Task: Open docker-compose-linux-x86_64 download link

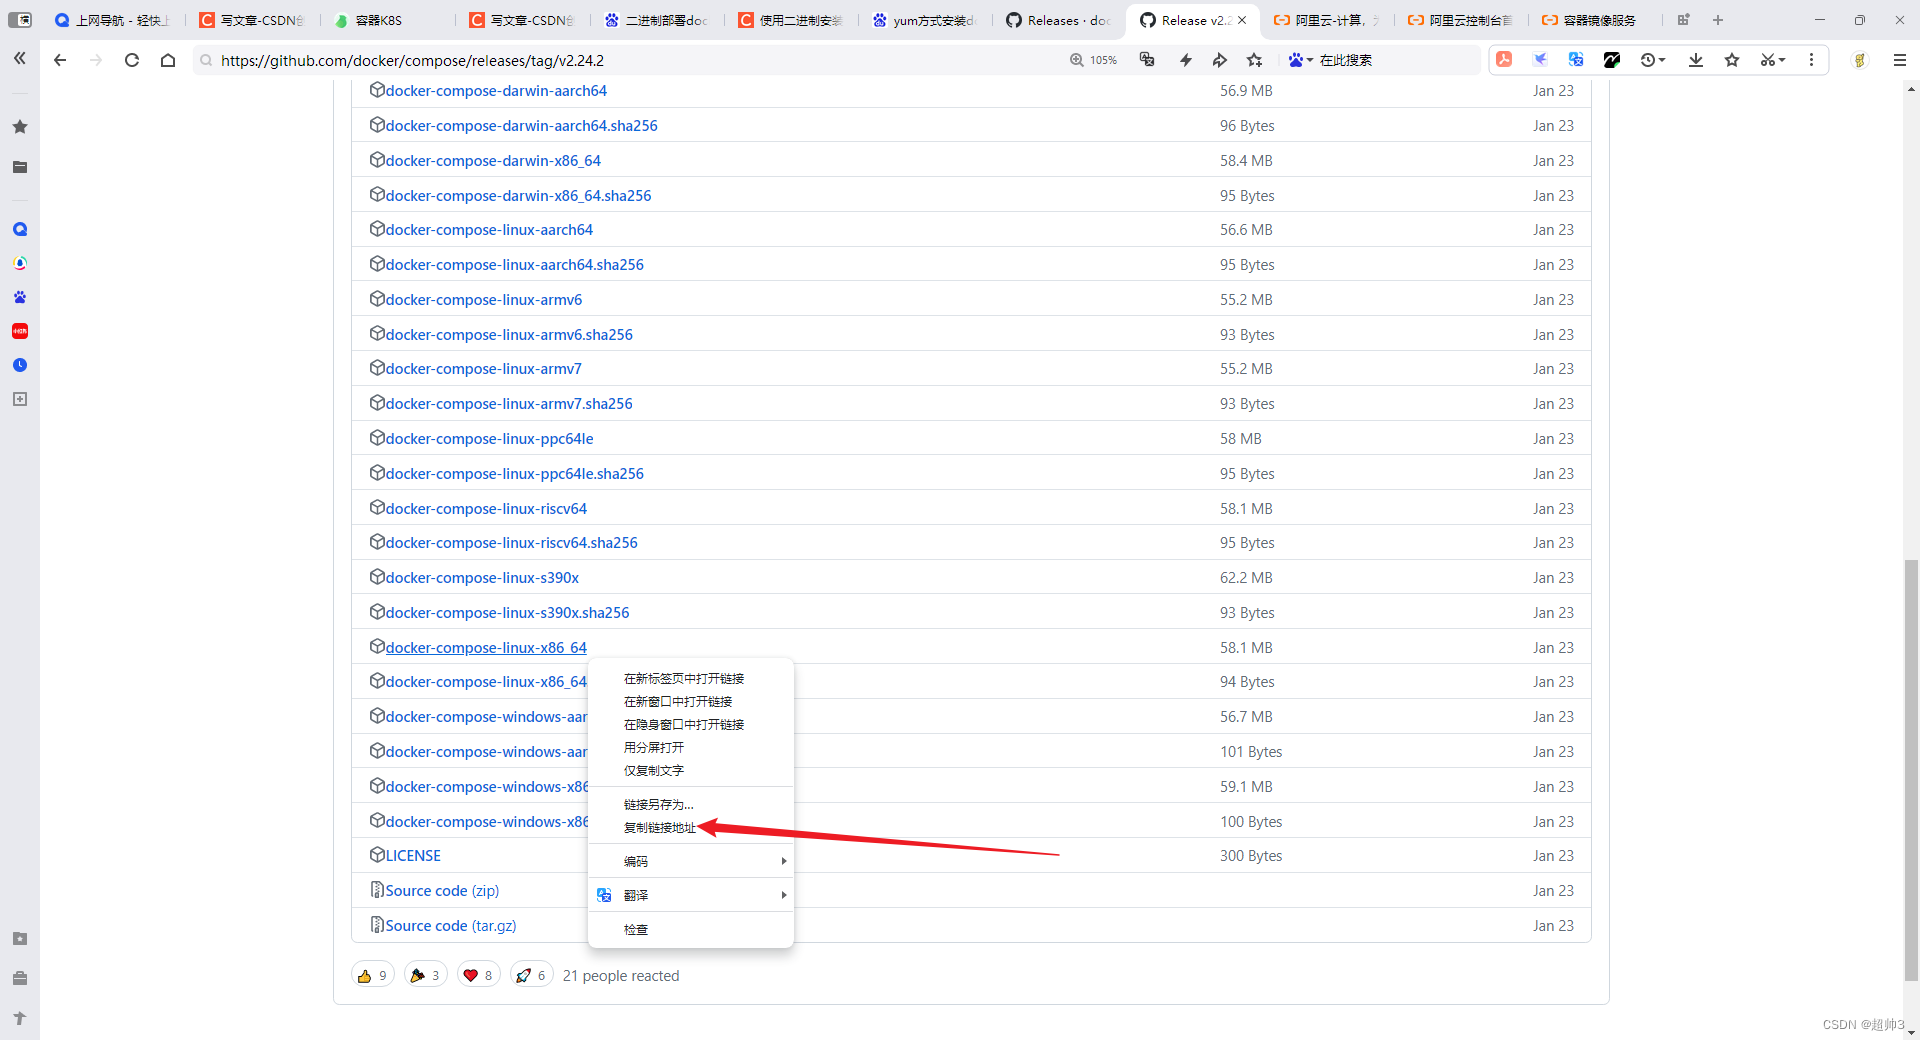Action: pos(486,647)
